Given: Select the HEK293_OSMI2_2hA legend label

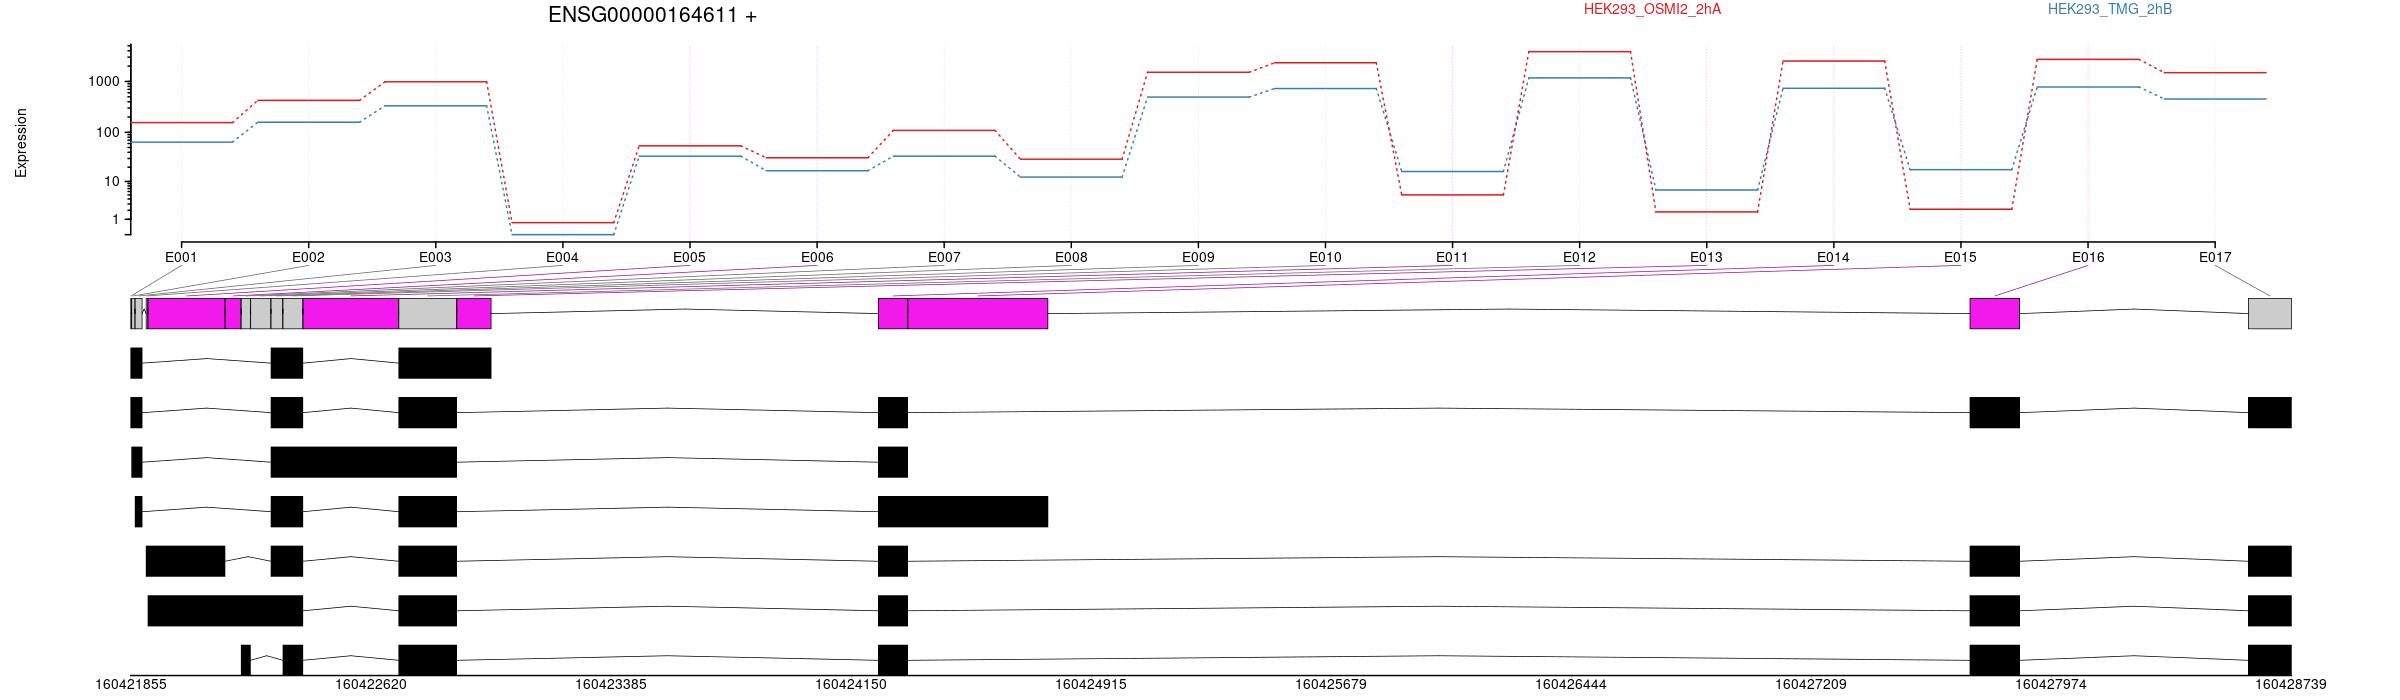Looking at the screenshot, I should coord(1652,9).
